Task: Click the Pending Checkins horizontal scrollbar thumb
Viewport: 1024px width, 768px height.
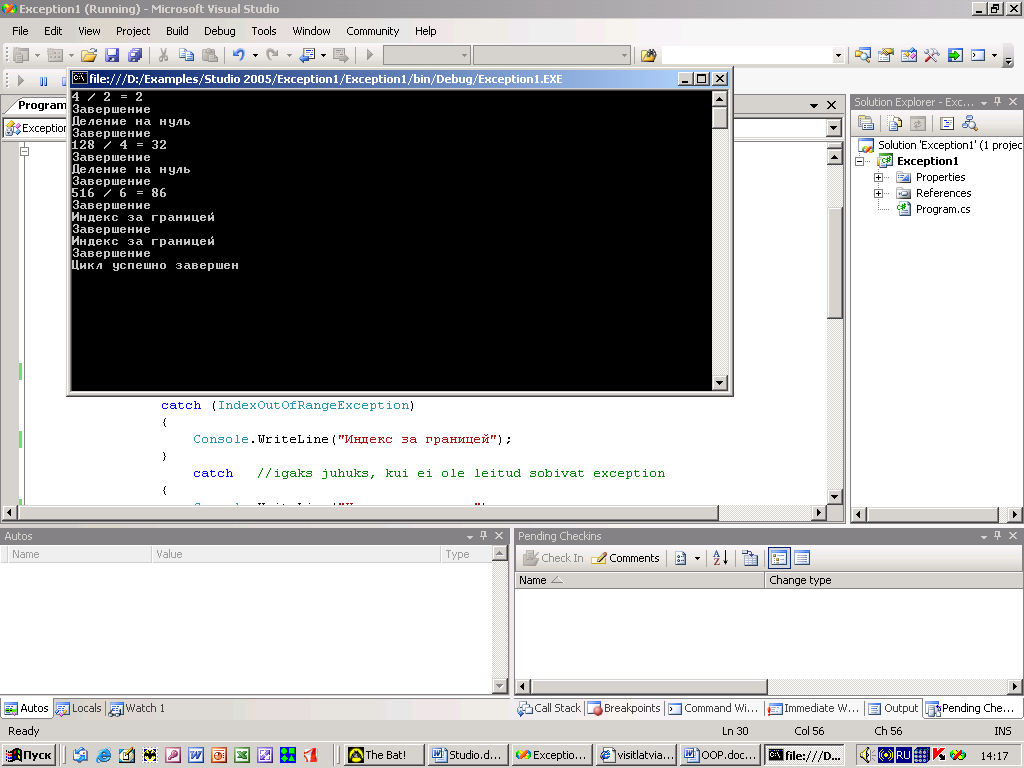Action: (648, 686)
